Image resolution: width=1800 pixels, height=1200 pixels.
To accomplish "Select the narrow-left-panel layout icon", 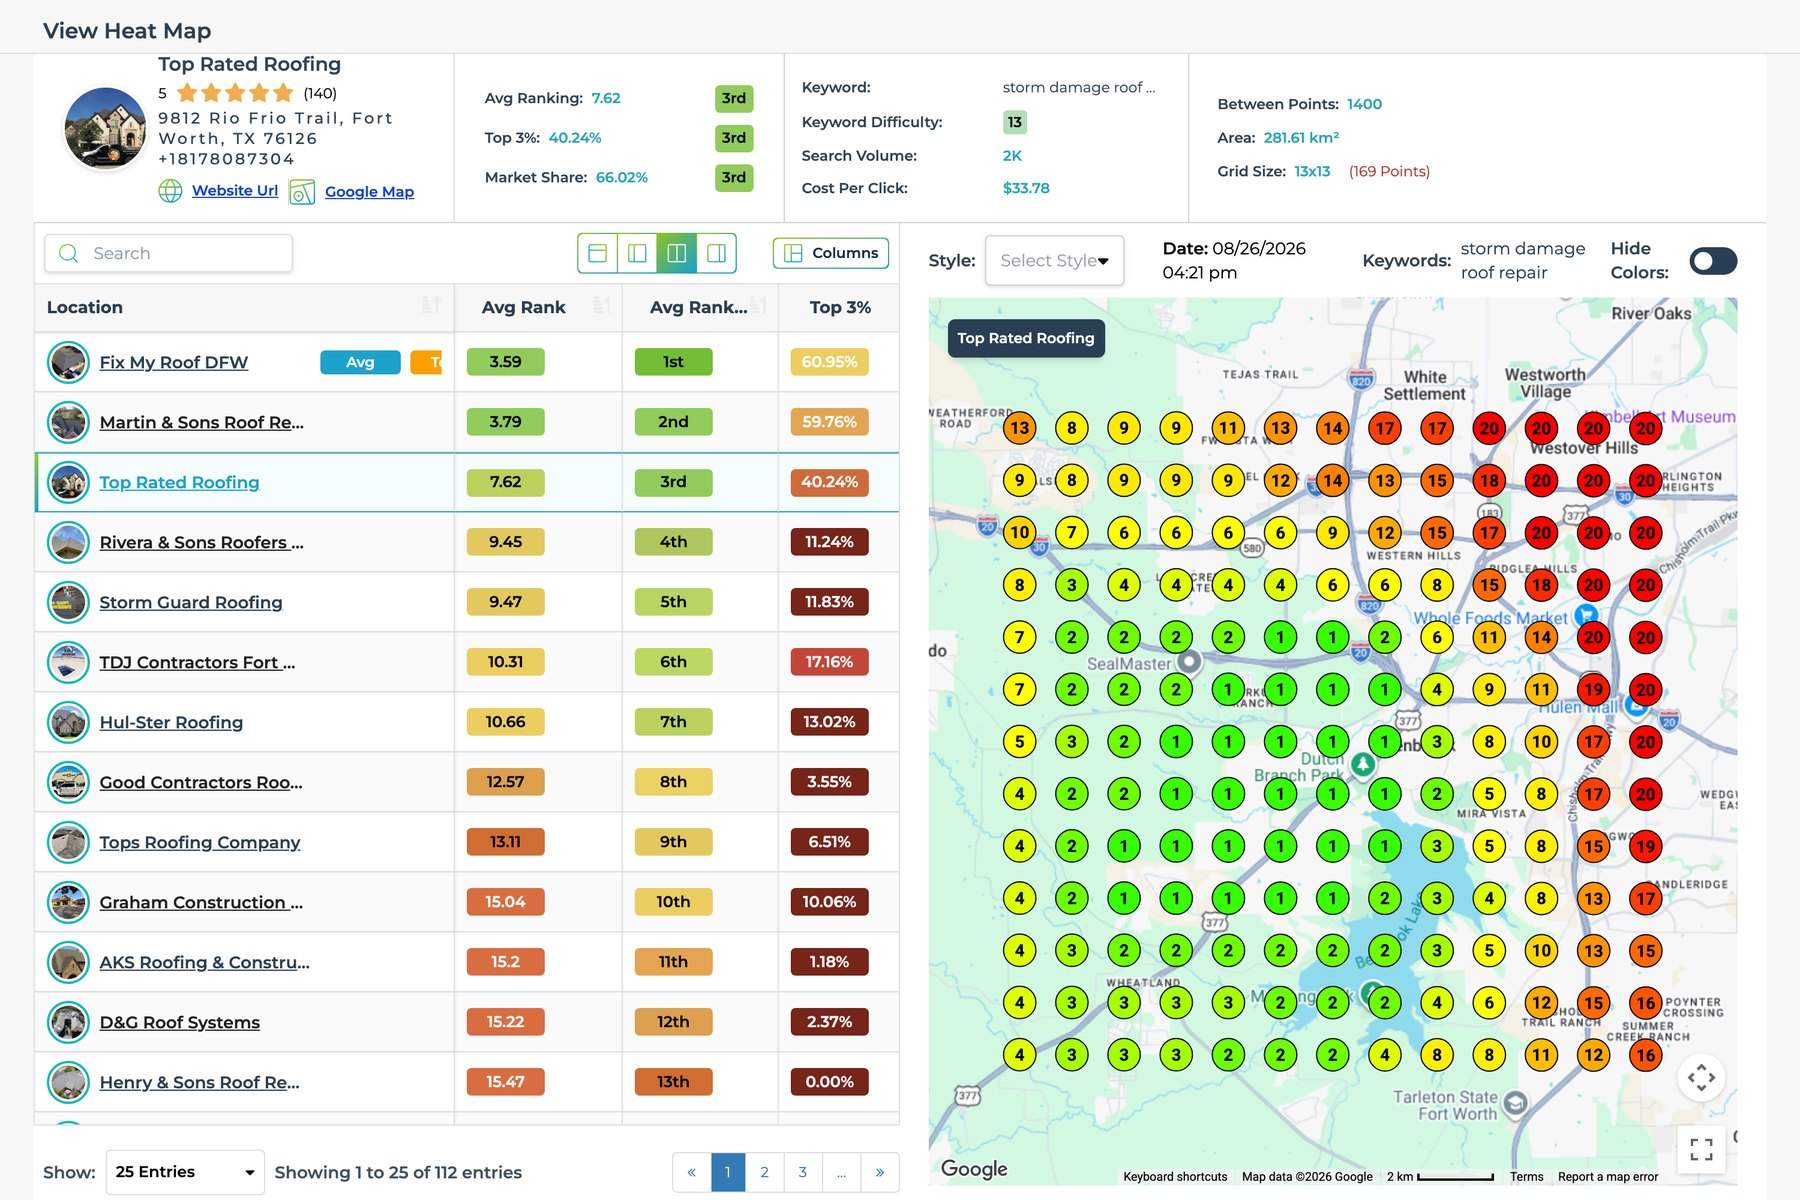I will click(x=637, y=253).
